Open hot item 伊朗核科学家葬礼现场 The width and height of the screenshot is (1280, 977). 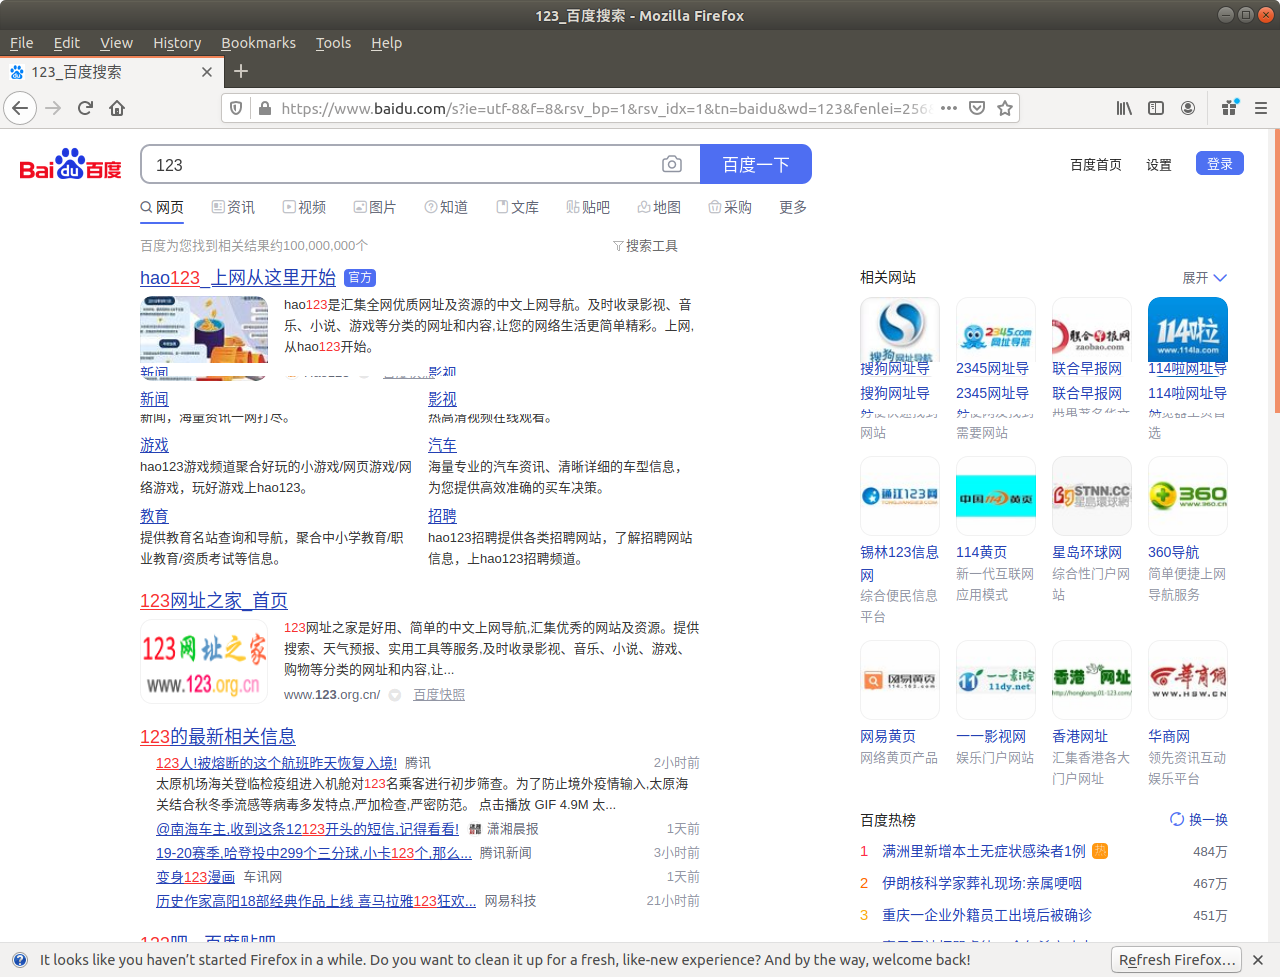(x=982, y=884)
